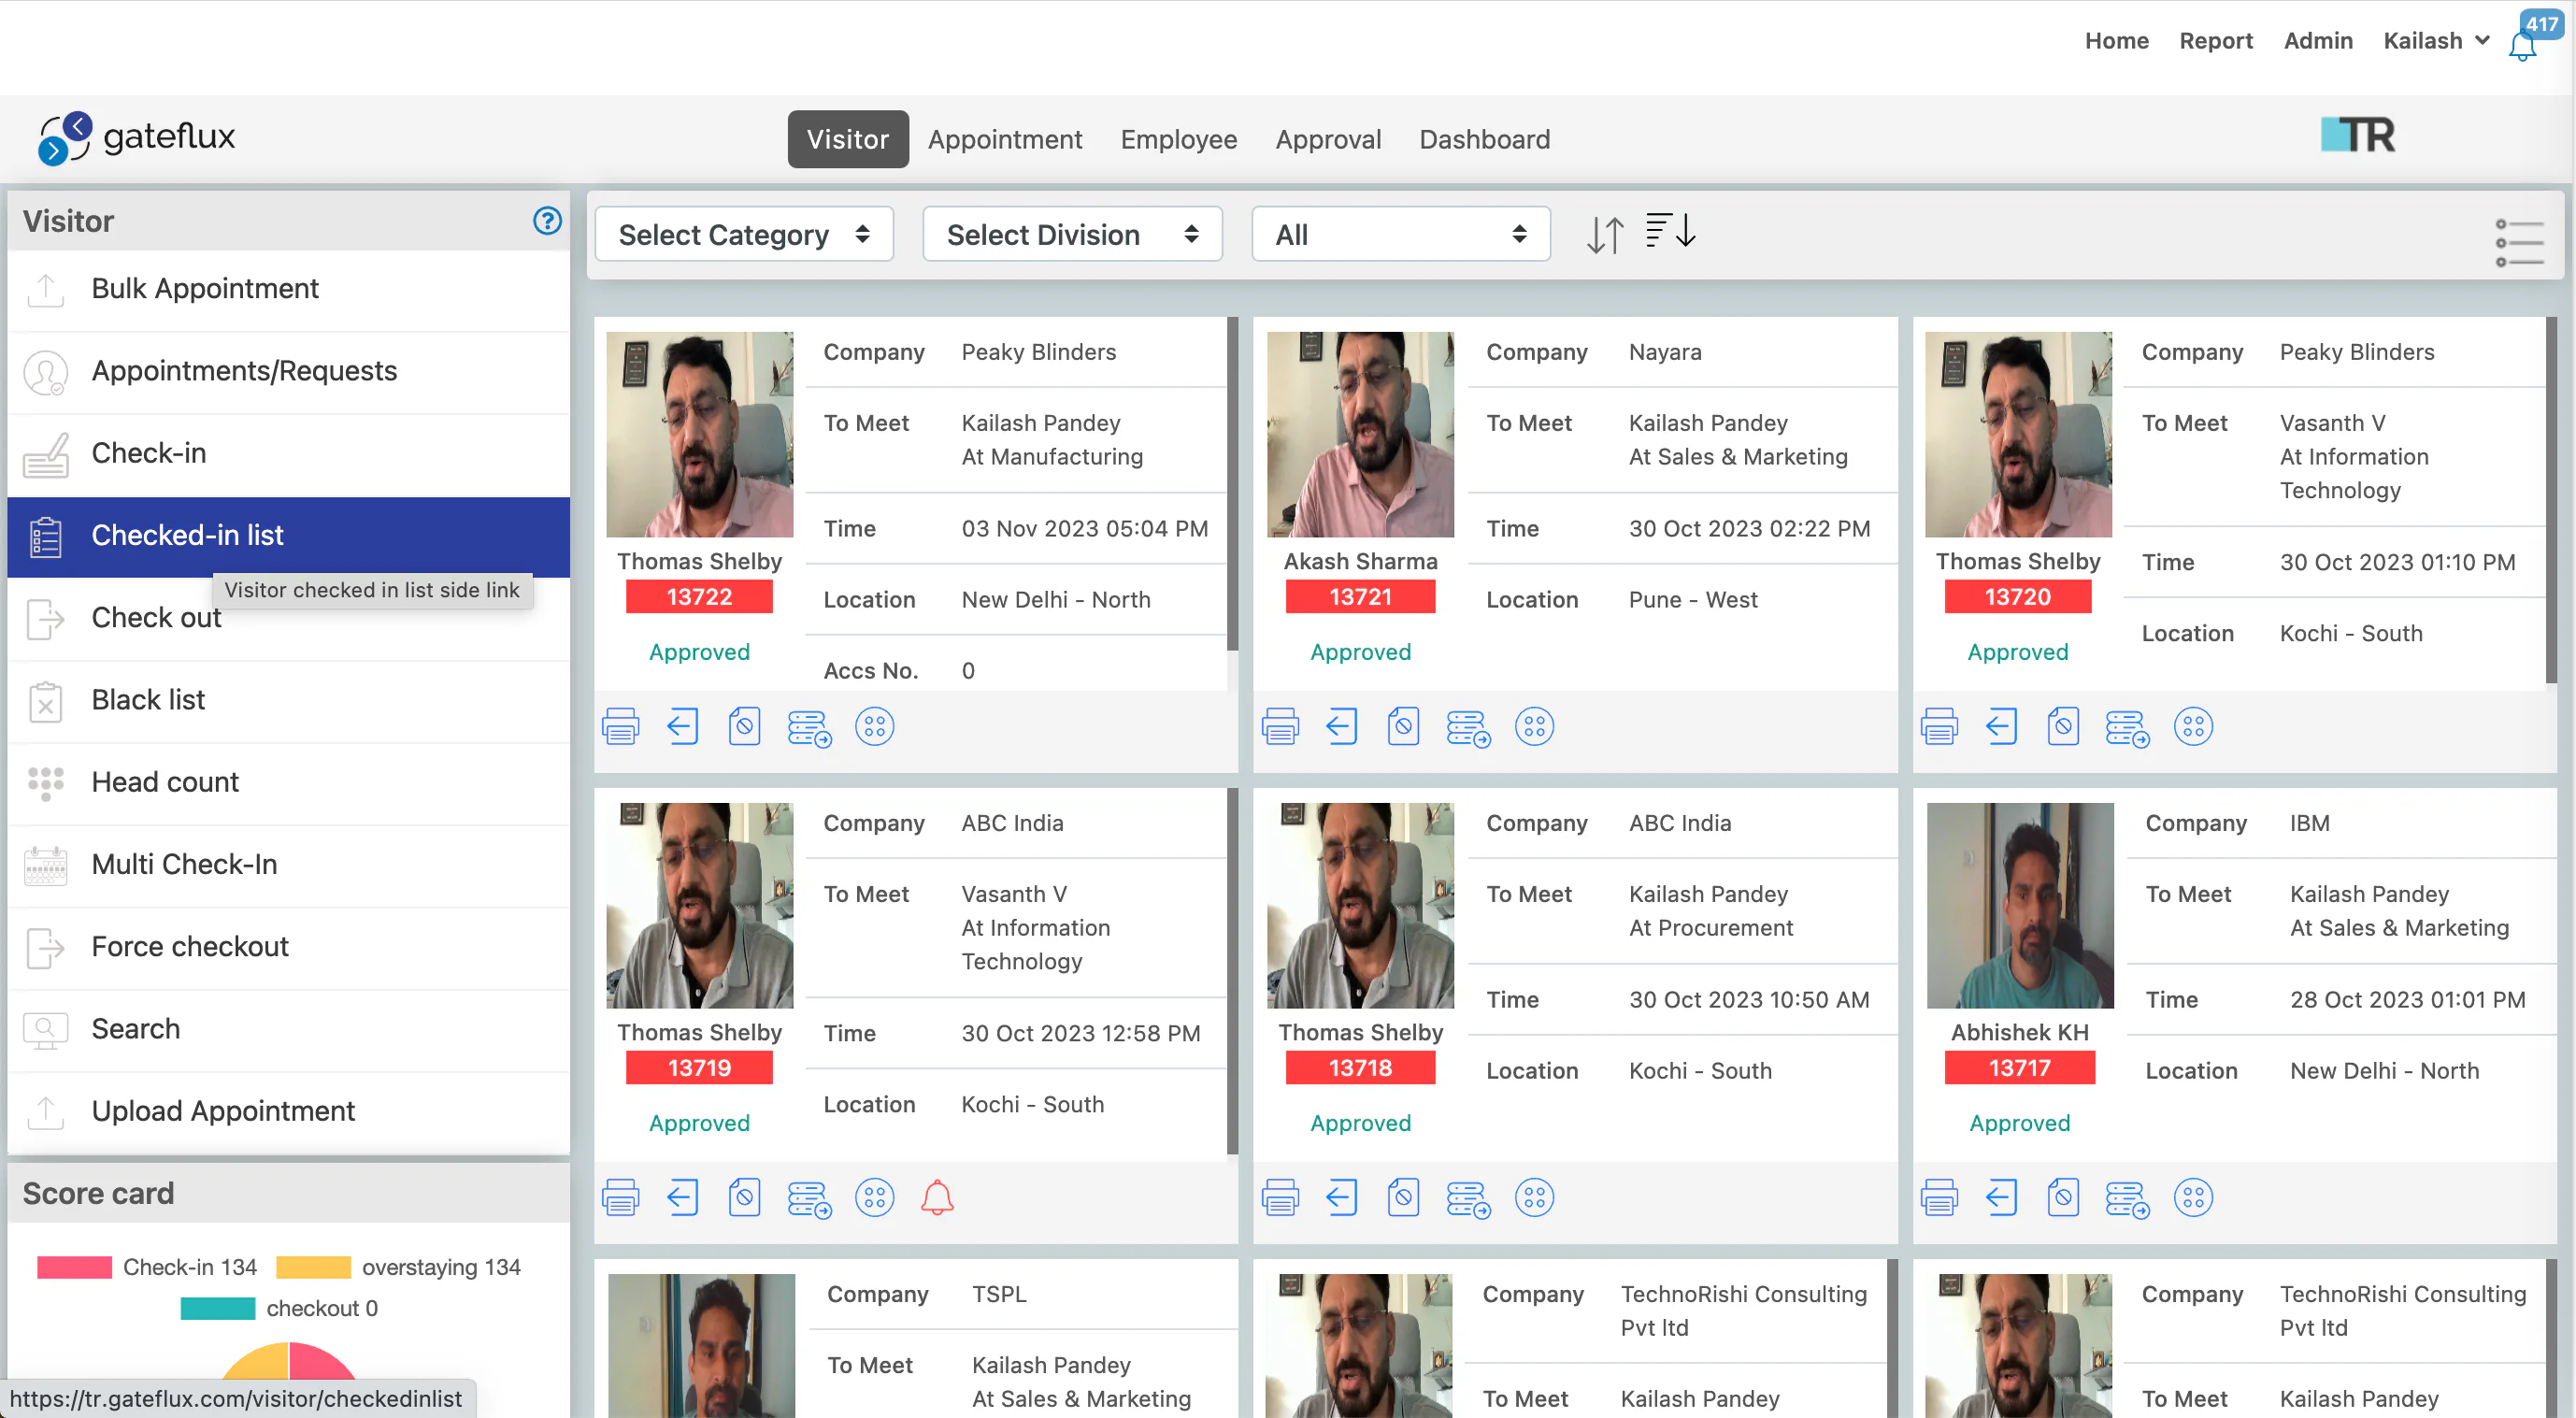Open Black list in sidebar
Image resolution: width=2576 pixels, height=1418 pixels.
click(x=288, y=700)
